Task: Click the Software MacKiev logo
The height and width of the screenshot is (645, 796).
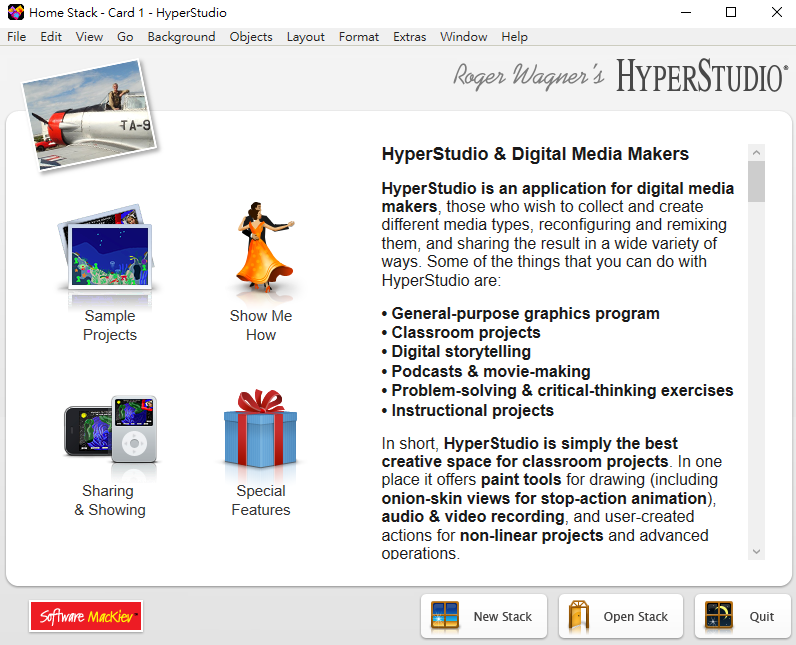Action: 86,616
